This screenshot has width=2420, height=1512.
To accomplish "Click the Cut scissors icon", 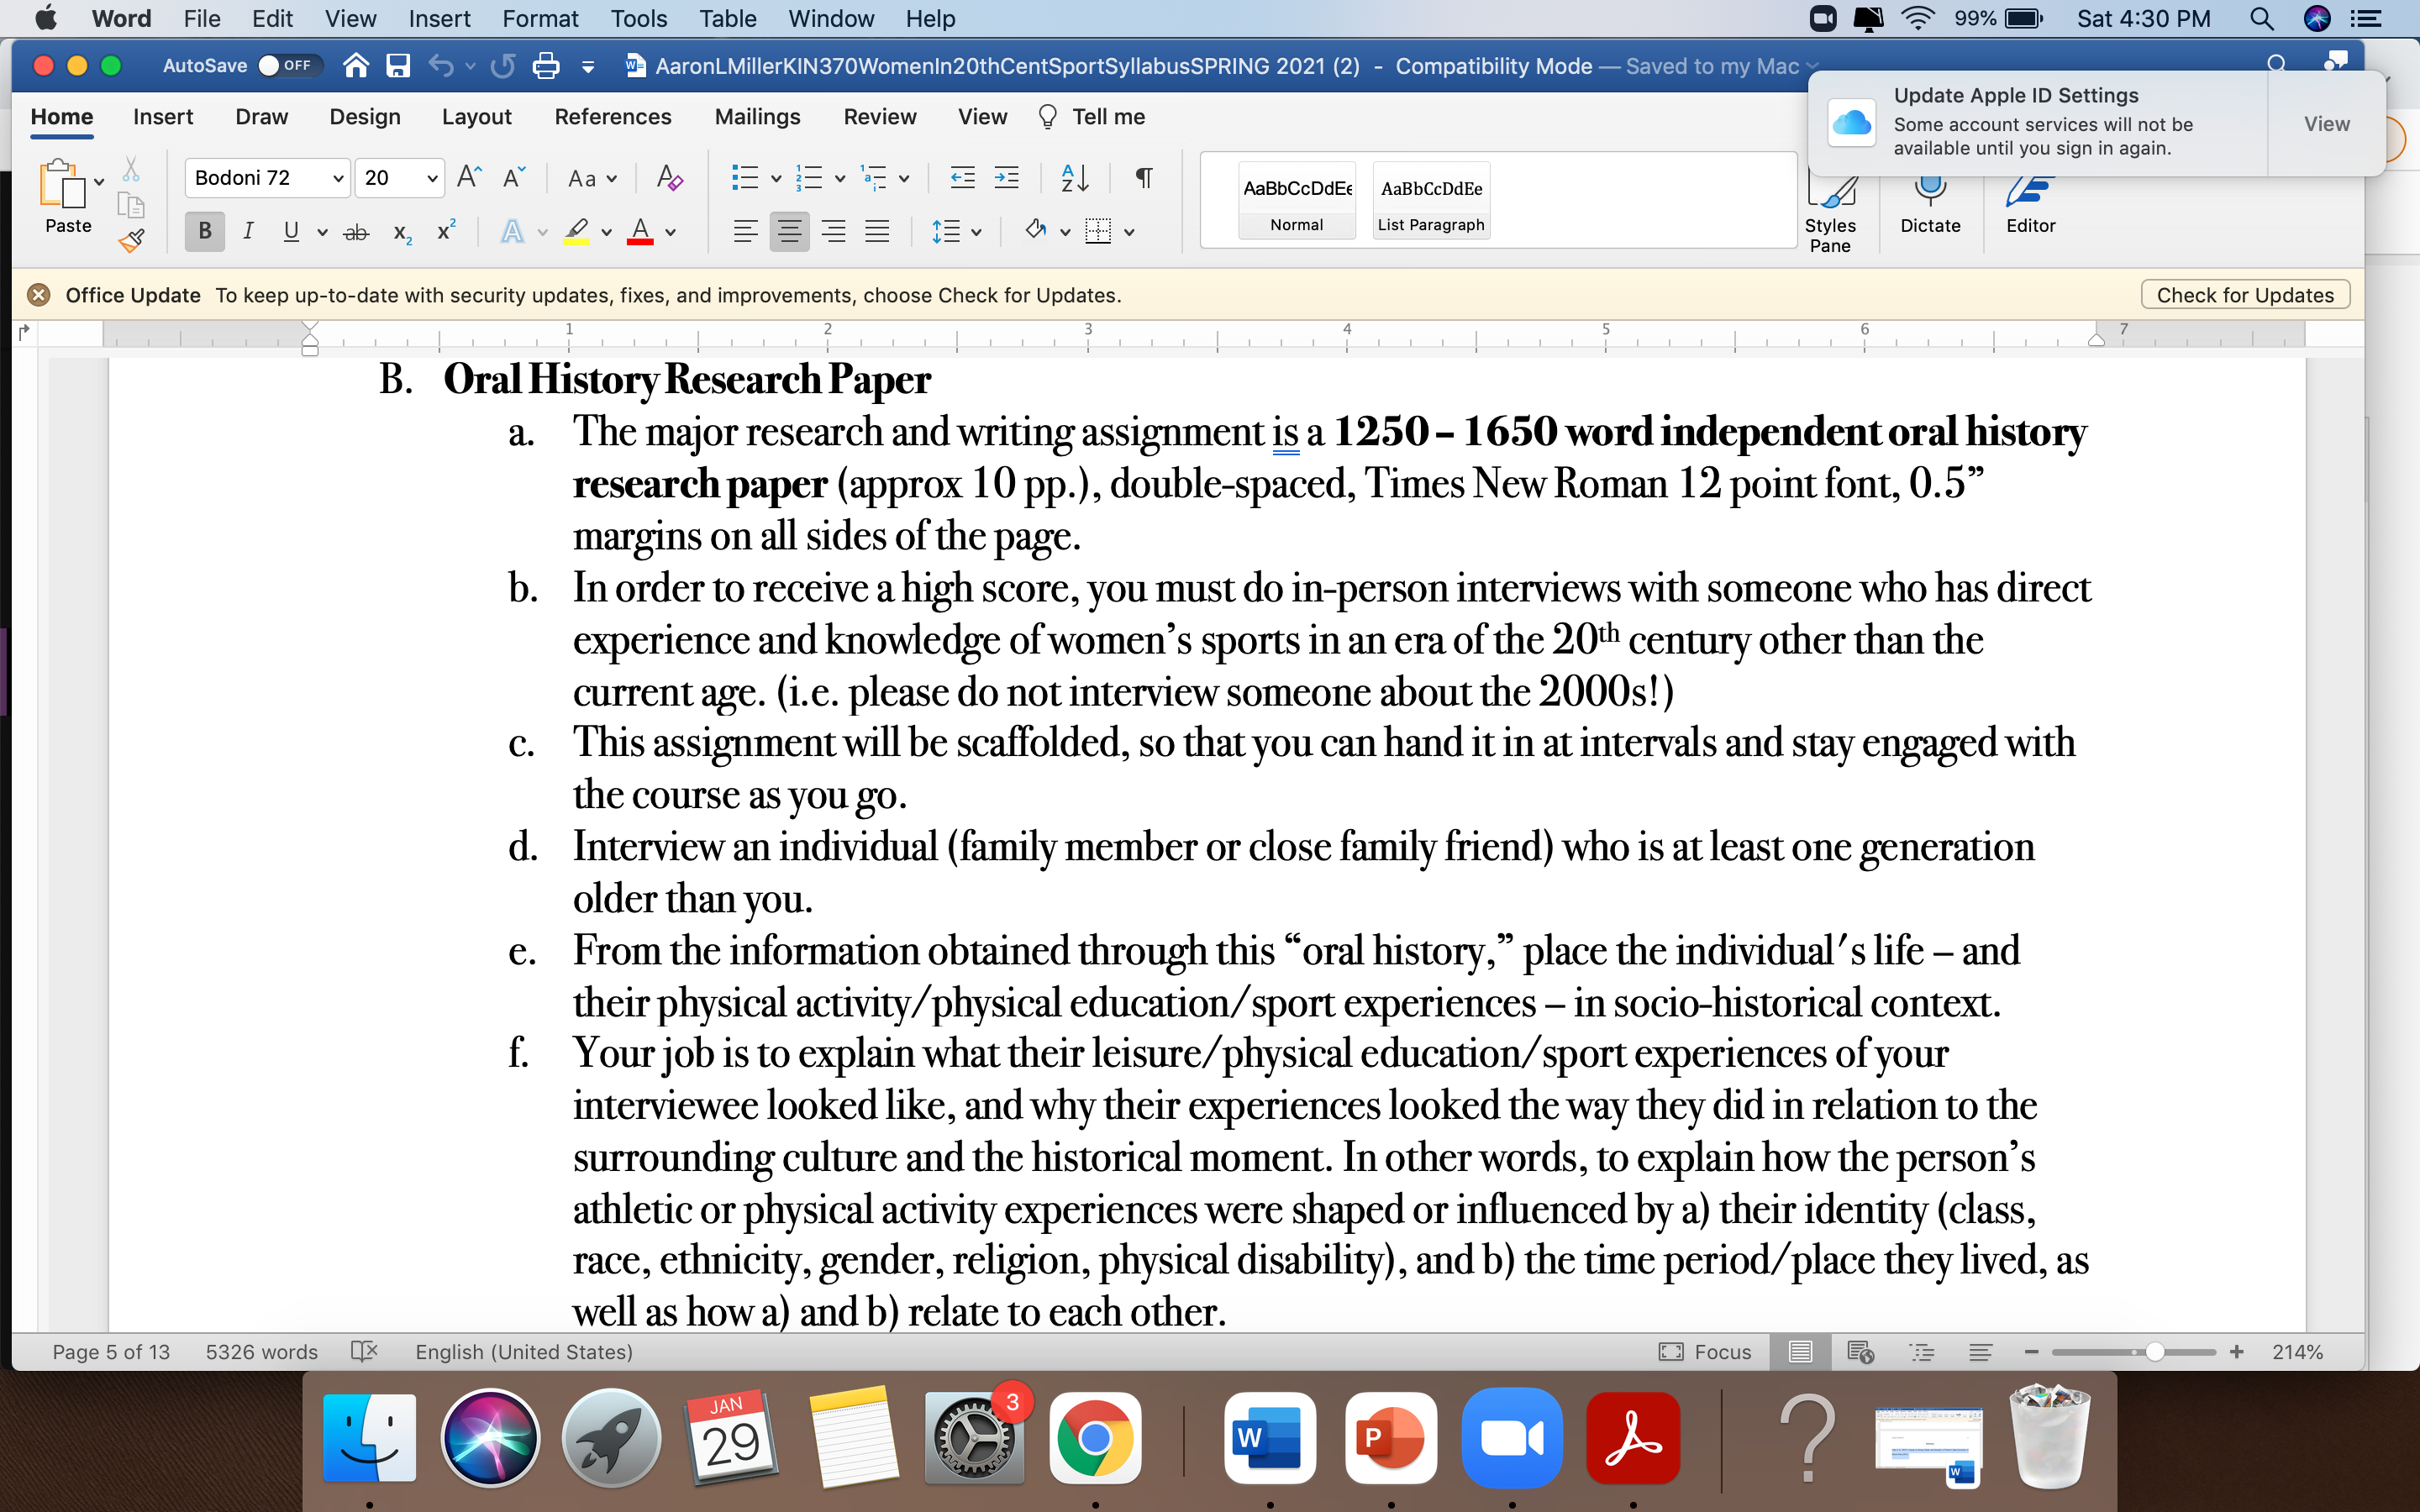I will pos(131,169).
